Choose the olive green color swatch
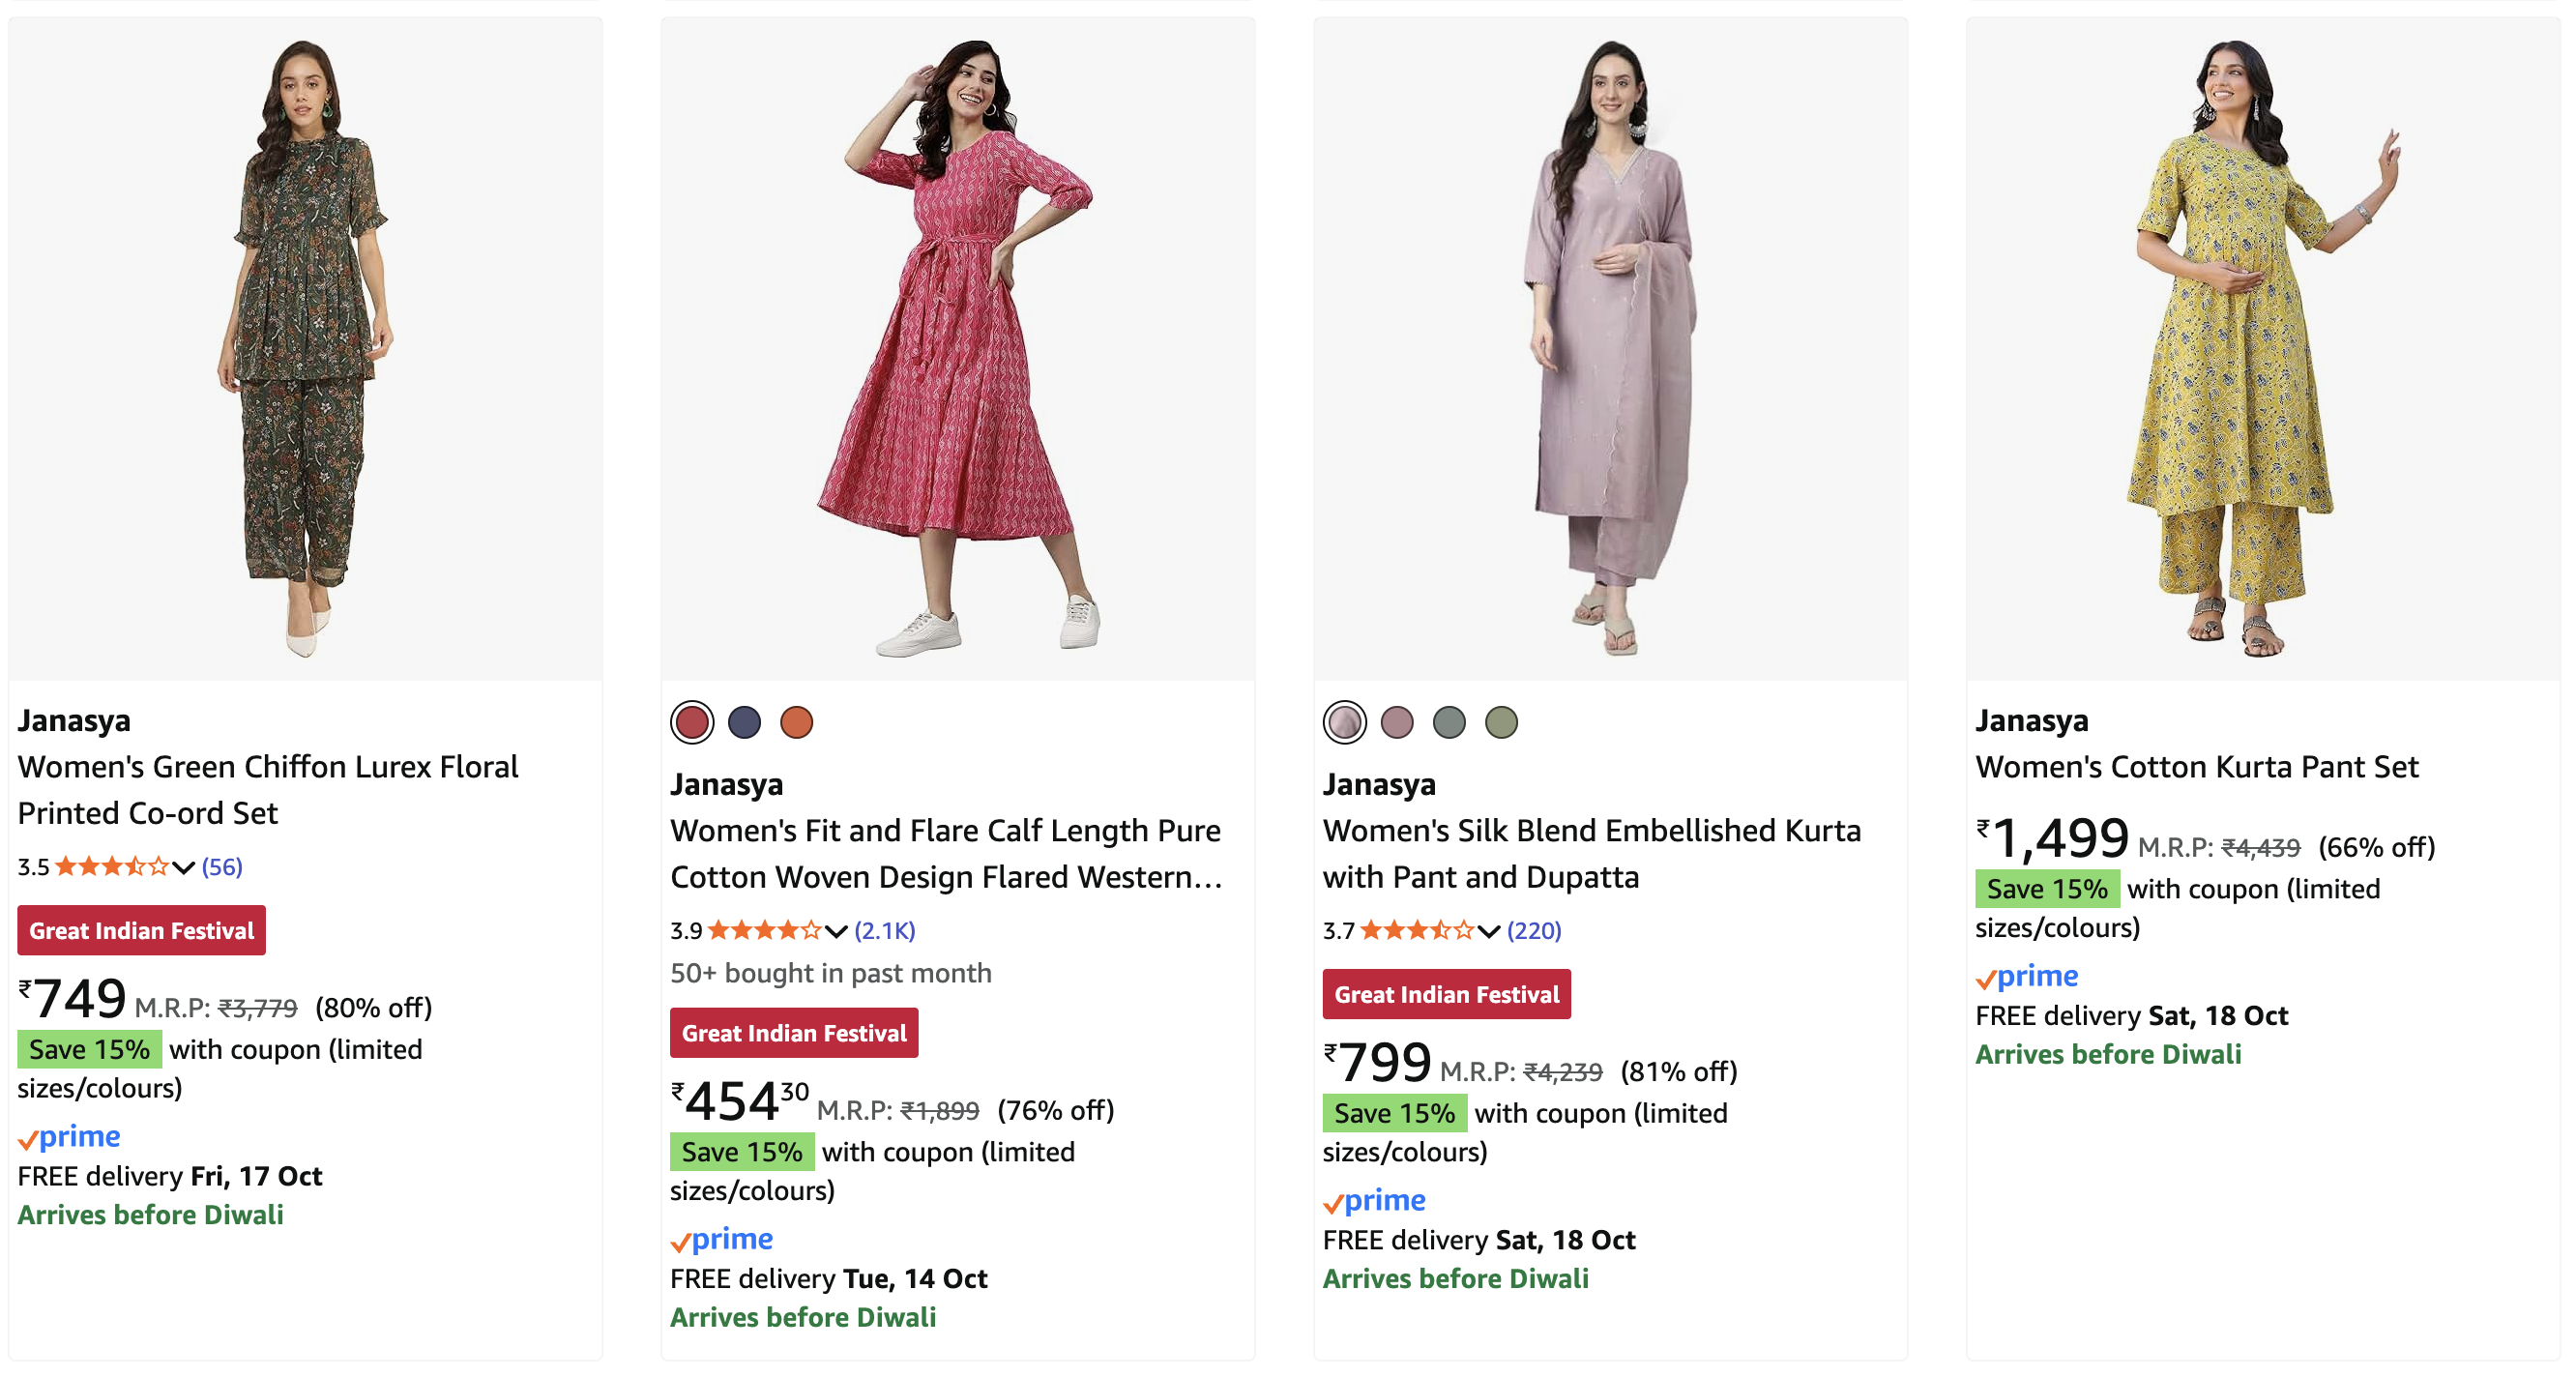 [x=1500, y=722]
